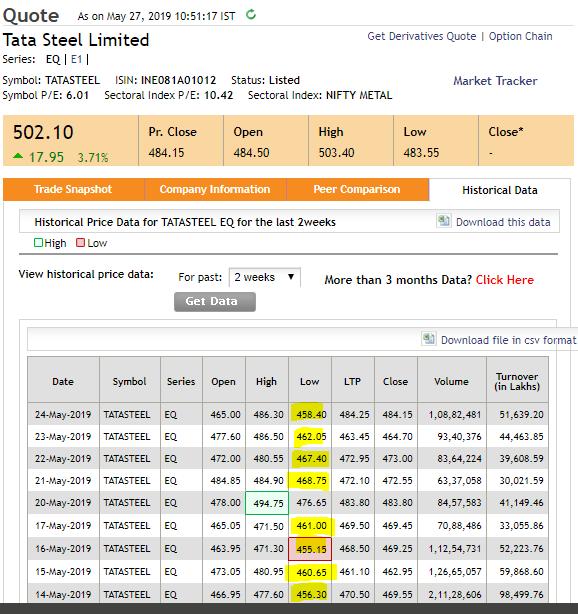Click the Excel icon beside Download this data
Viewport: 578px width, 614px height.
[444, 221]
